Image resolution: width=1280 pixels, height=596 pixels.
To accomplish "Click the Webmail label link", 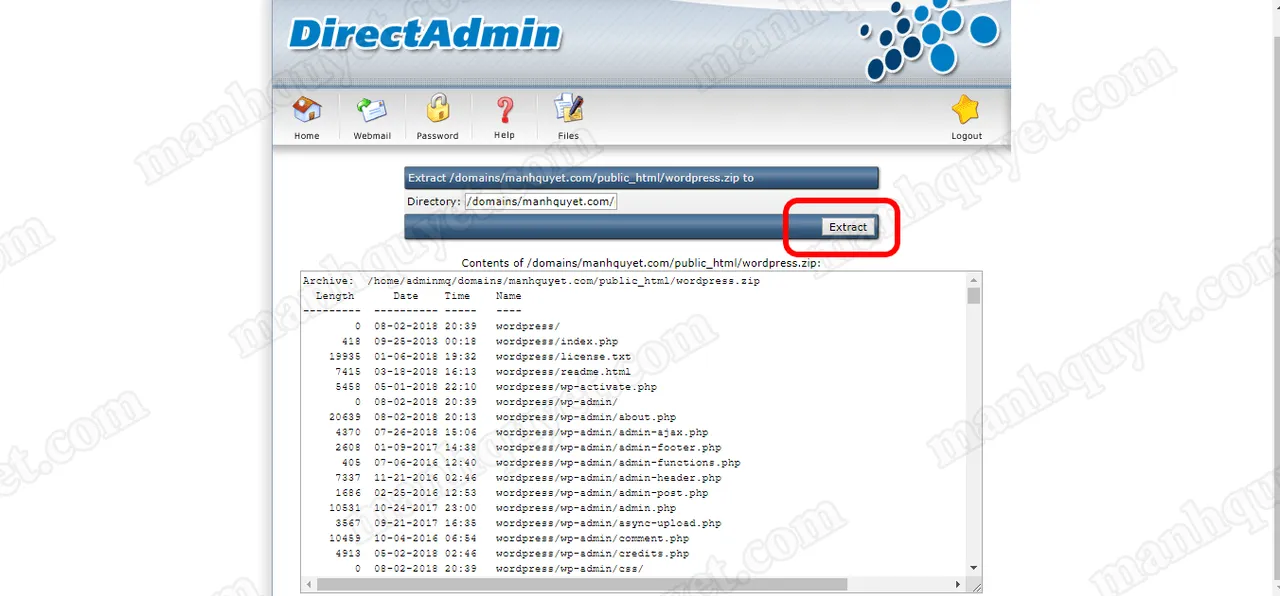I will [372, 136].
